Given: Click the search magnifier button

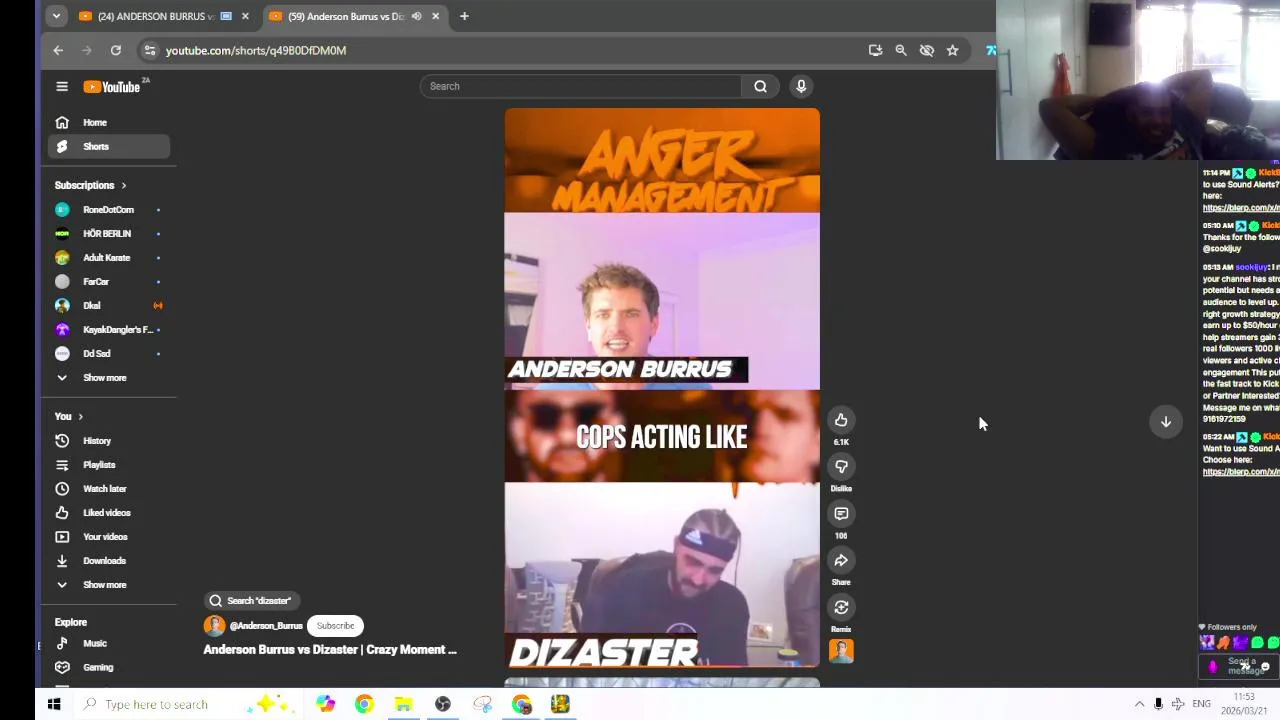Looking at the screenshot, I should click(x=760, y=86).
